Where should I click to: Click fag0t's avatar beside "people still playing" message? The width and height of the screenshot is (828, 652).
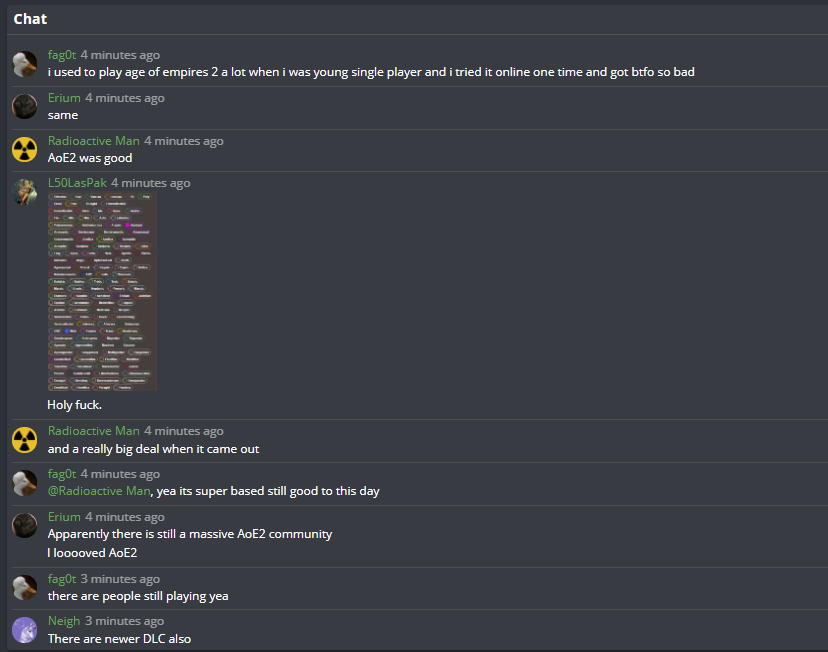(x=25, y=588)
